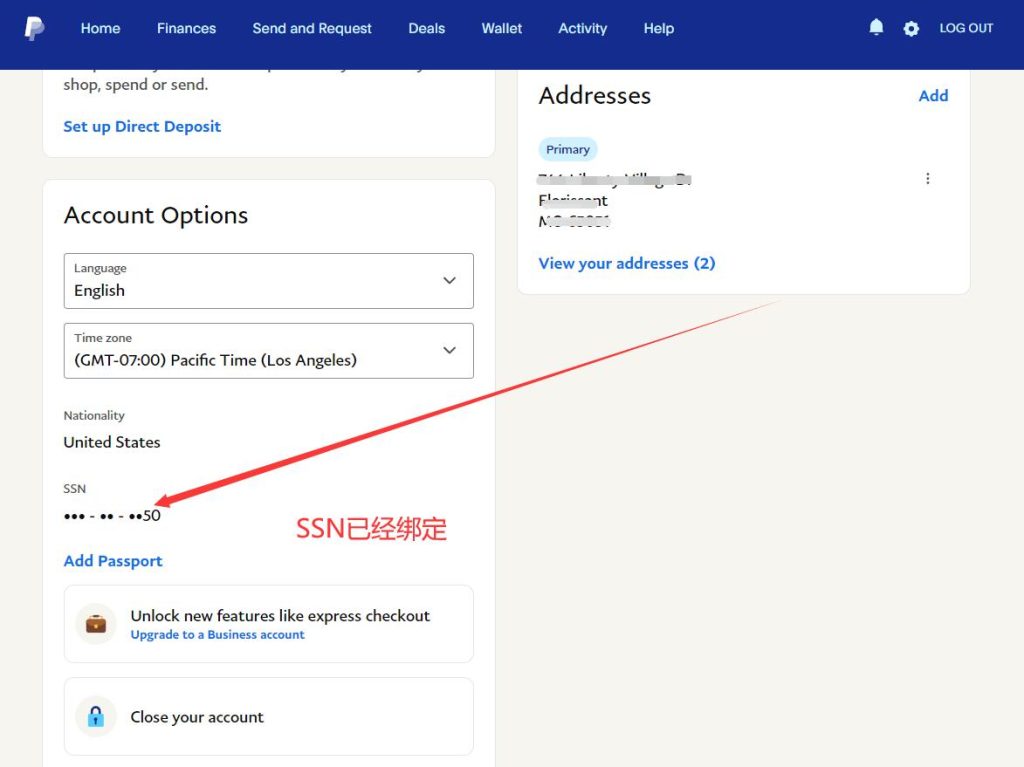1024x767 pixels.
Task: Expand the Language dropdown chevron
Action: (449, 280)
